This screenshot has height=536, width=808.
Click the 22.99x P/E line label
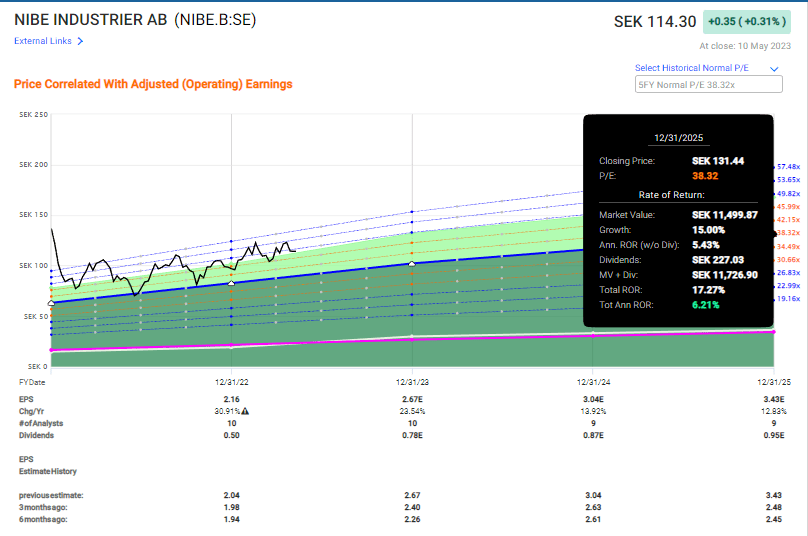(x=788, y=286)
